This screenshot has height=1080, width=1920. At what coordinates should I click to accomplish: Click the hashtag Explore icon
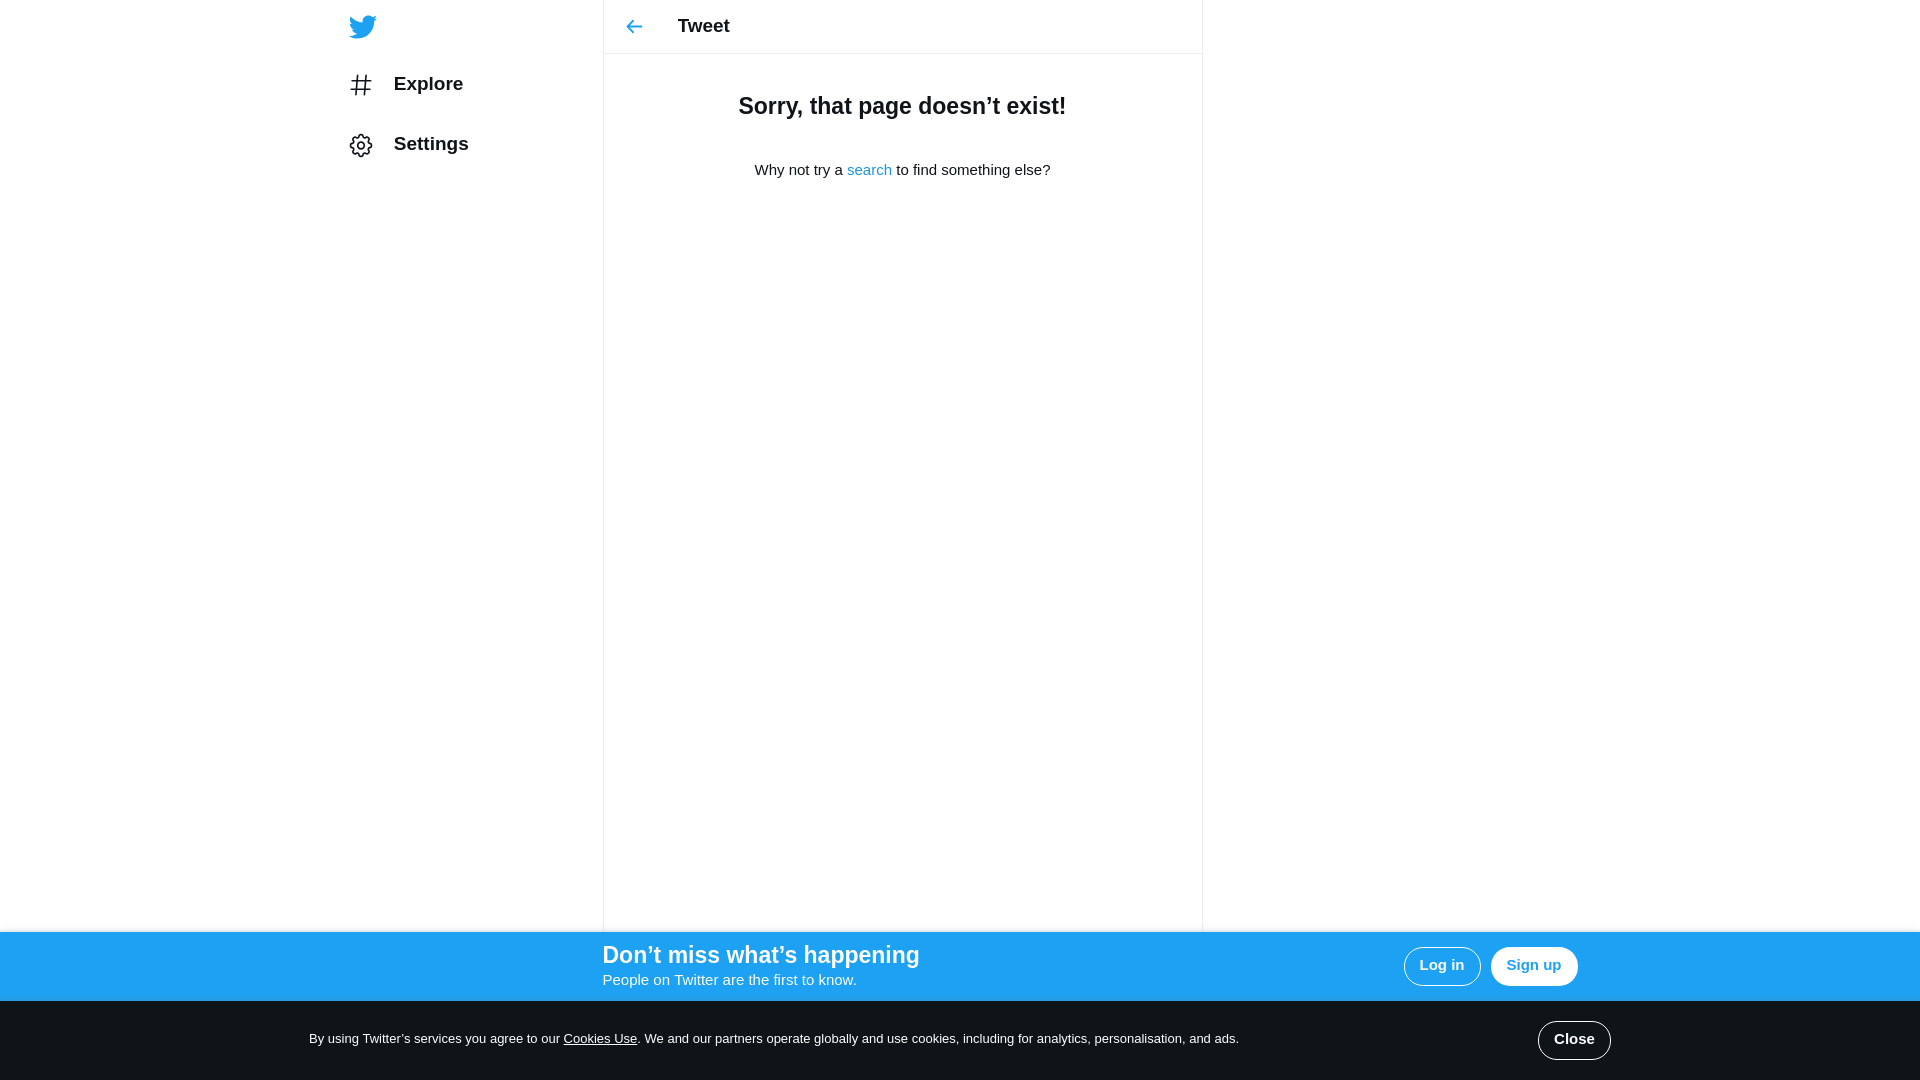click(361, 85)
